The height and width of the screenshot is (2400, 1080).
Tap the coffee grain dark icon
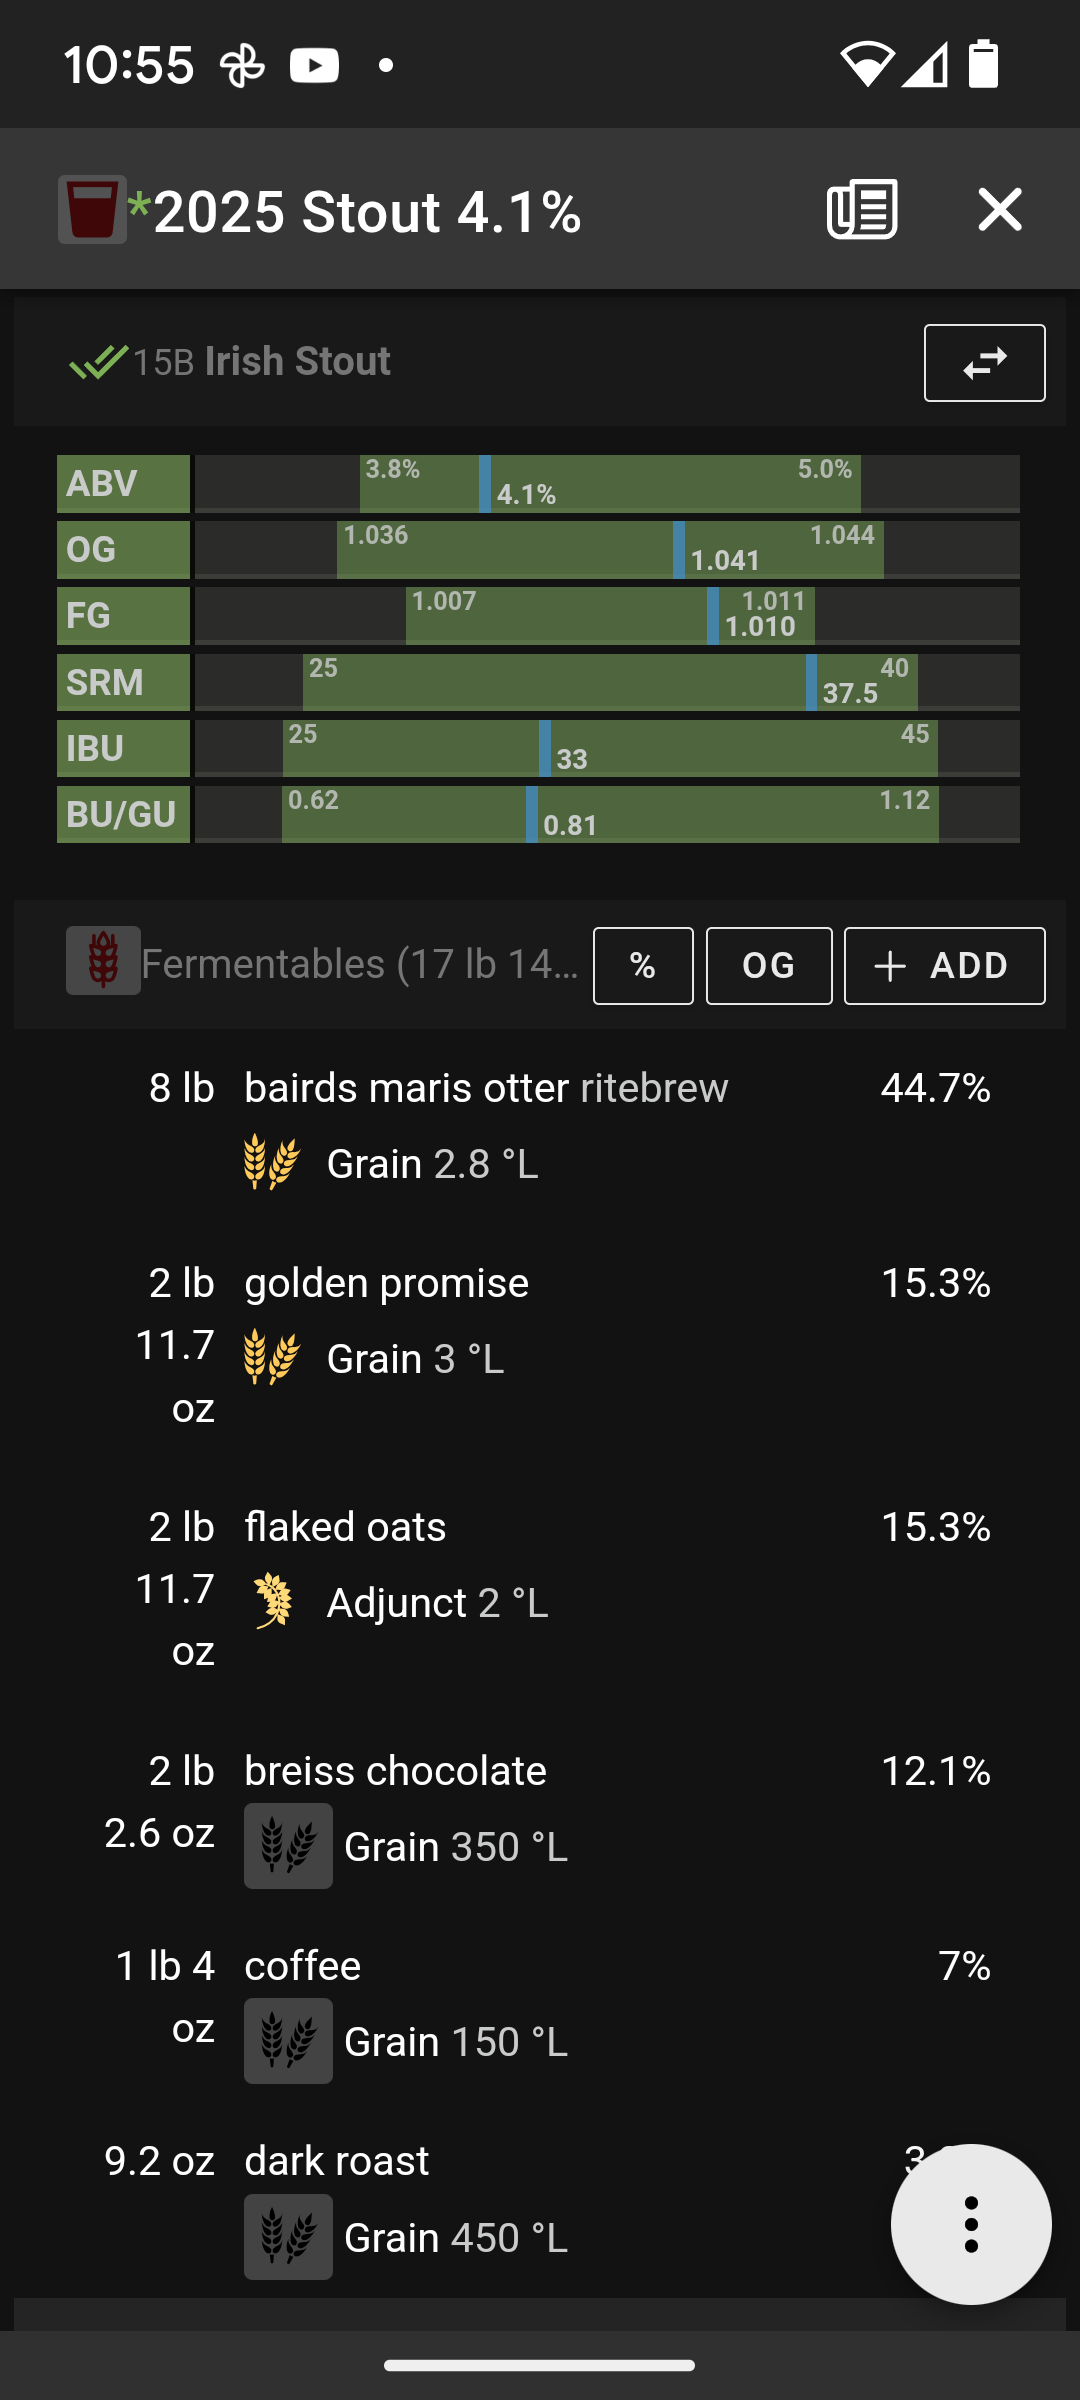click(288, 2041)
